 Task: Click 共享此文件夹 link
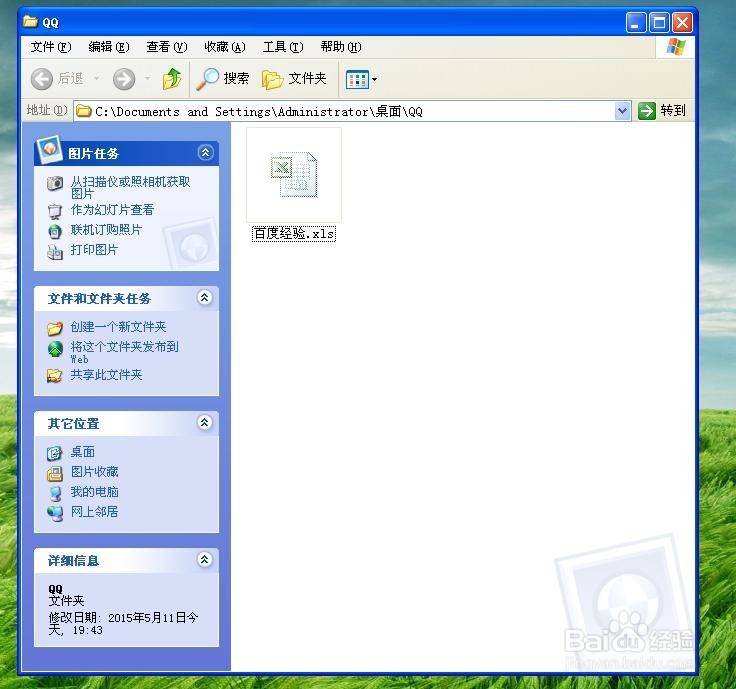point(106,375)
